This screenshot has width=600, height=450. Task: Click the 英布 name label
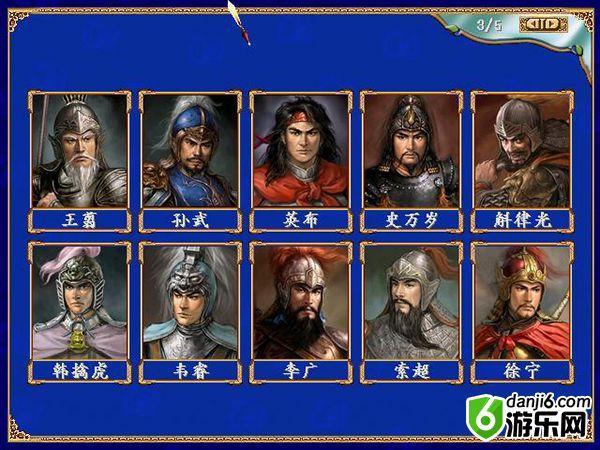[x=301, y=221]
